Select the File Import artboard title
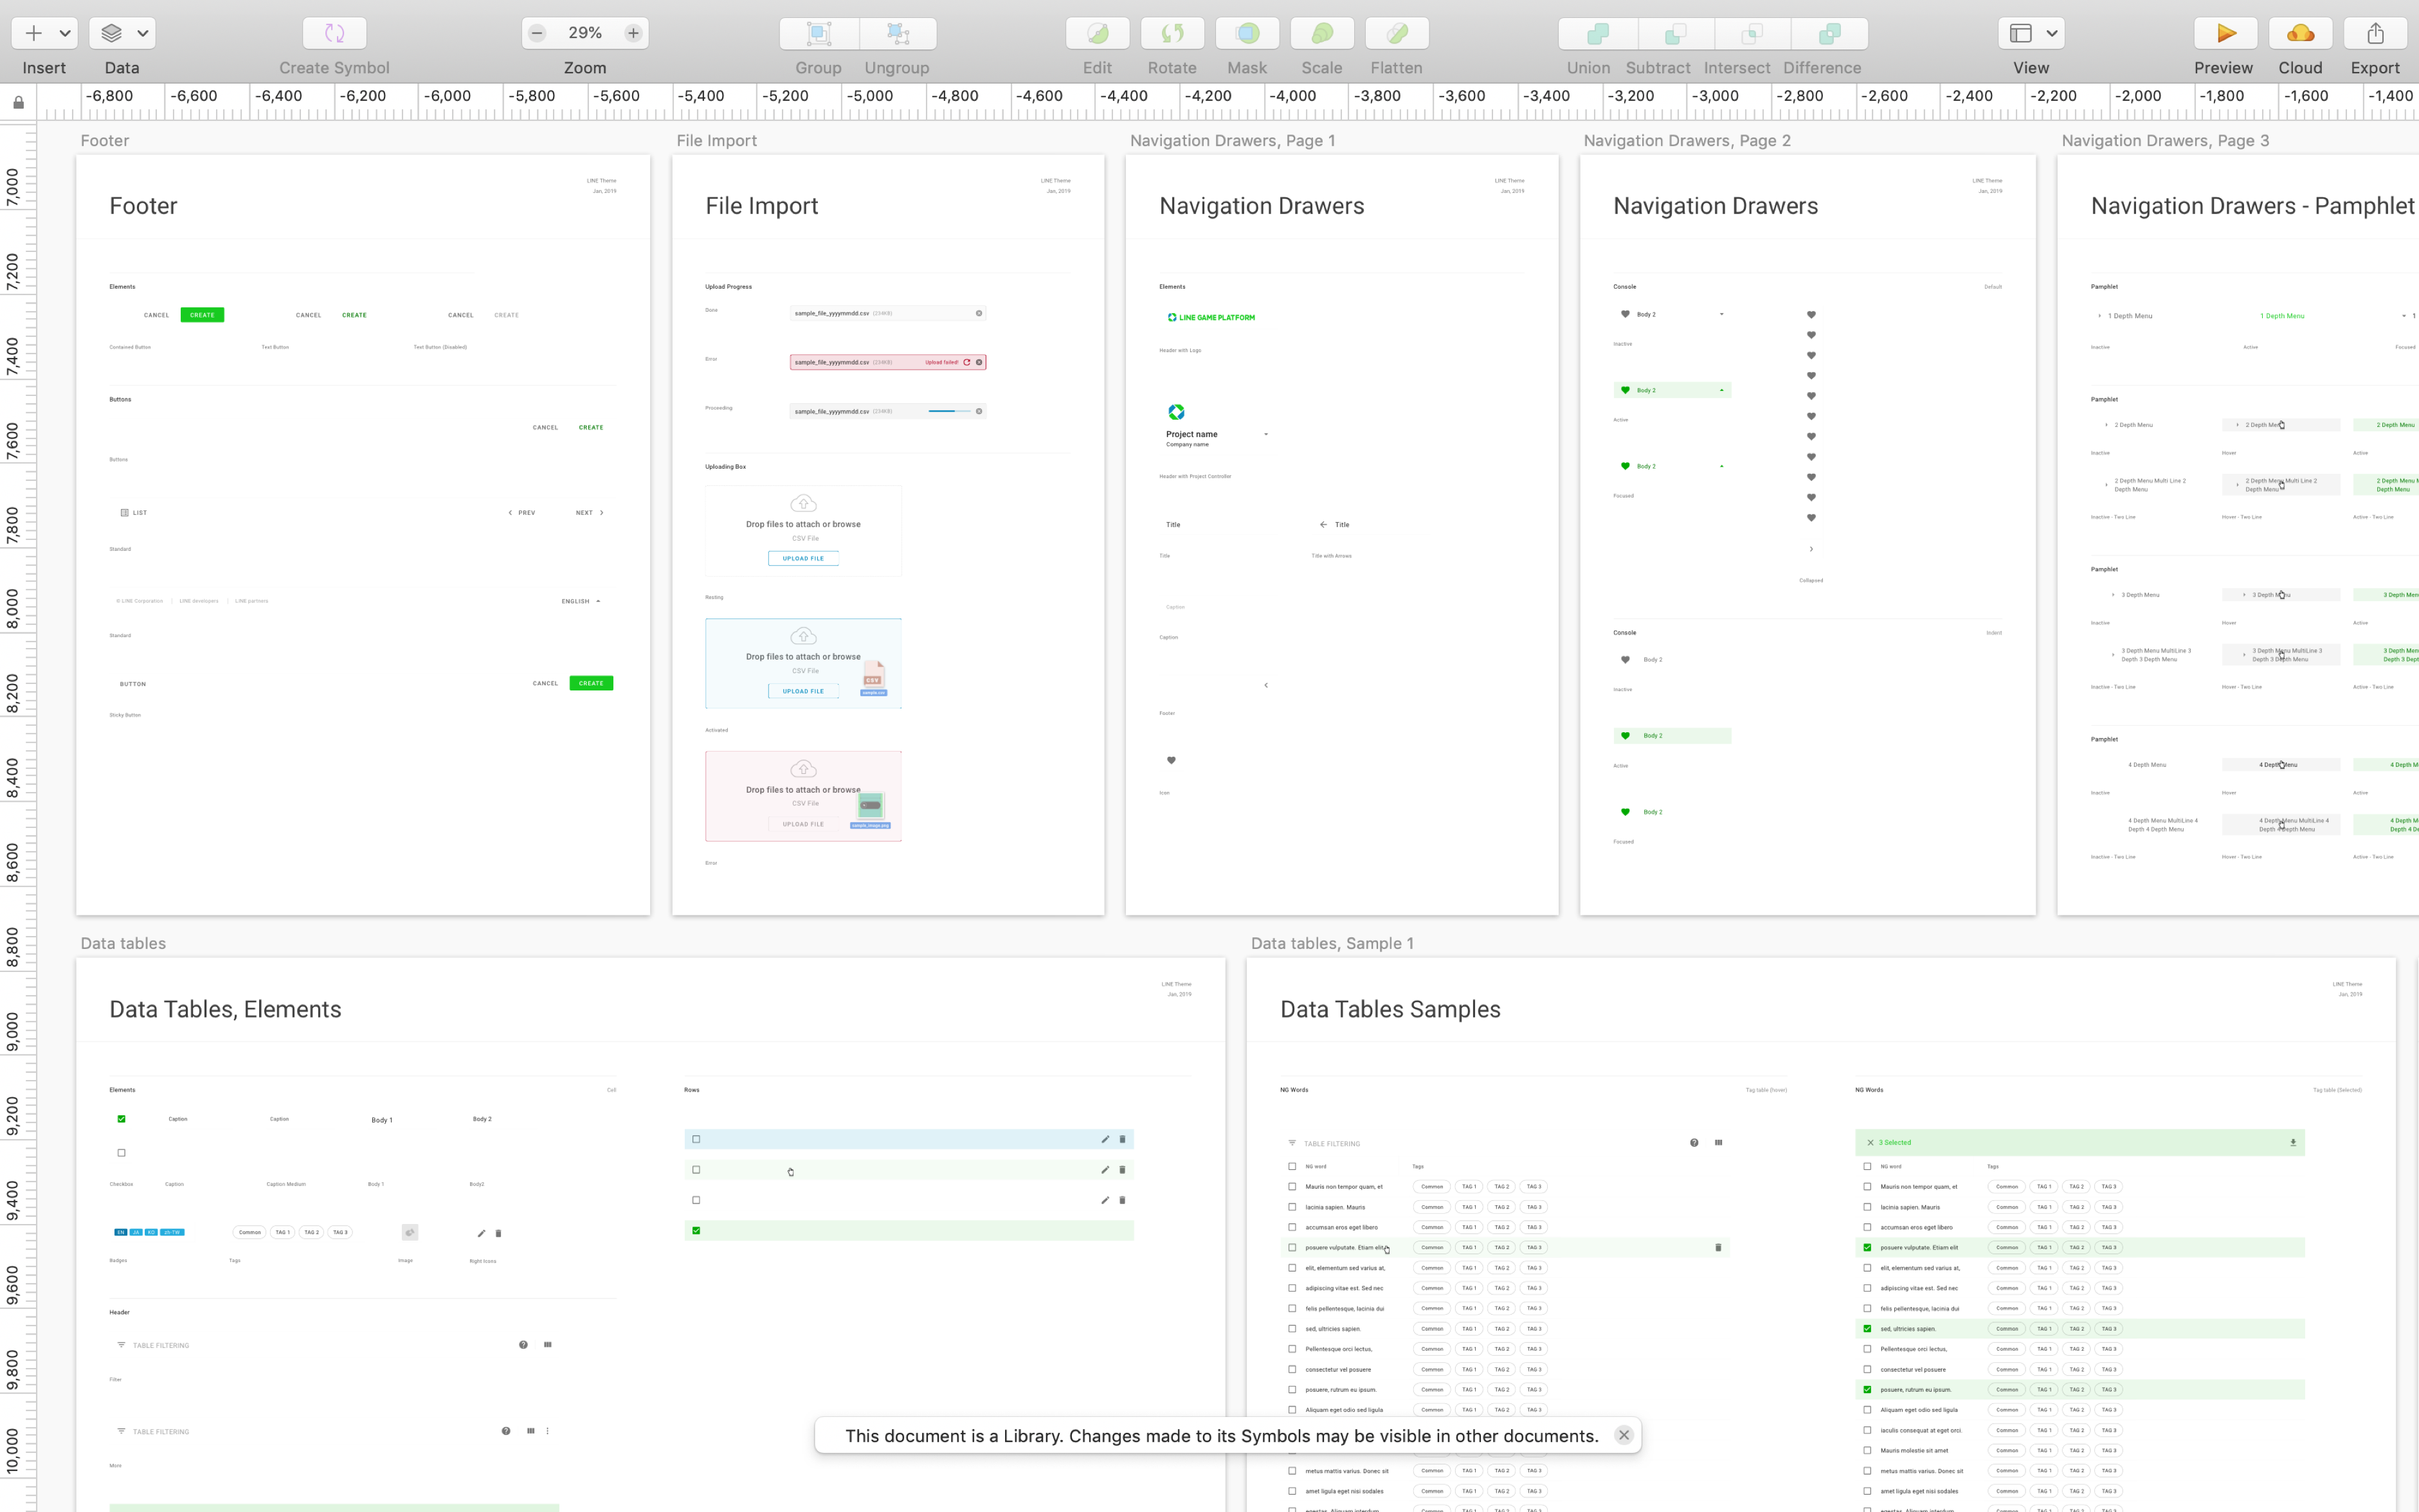The width and height of the screenshot is (2419, 1512). (x=717, y=140)
